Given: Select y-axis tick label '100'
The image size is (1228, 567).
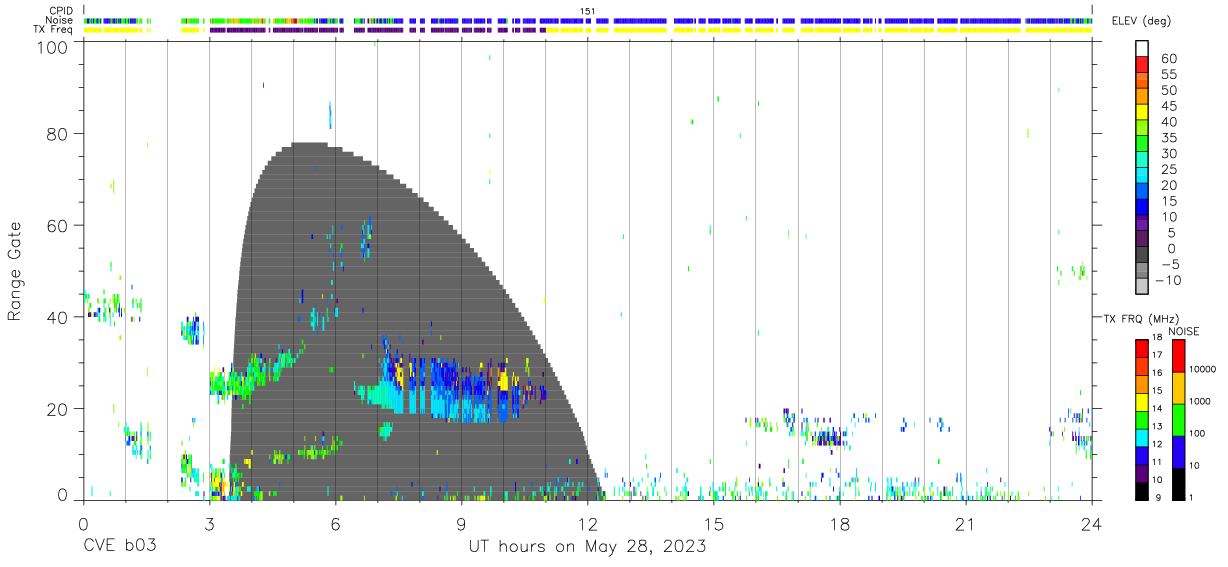Looking at the screenshot, I should [53, 46].
